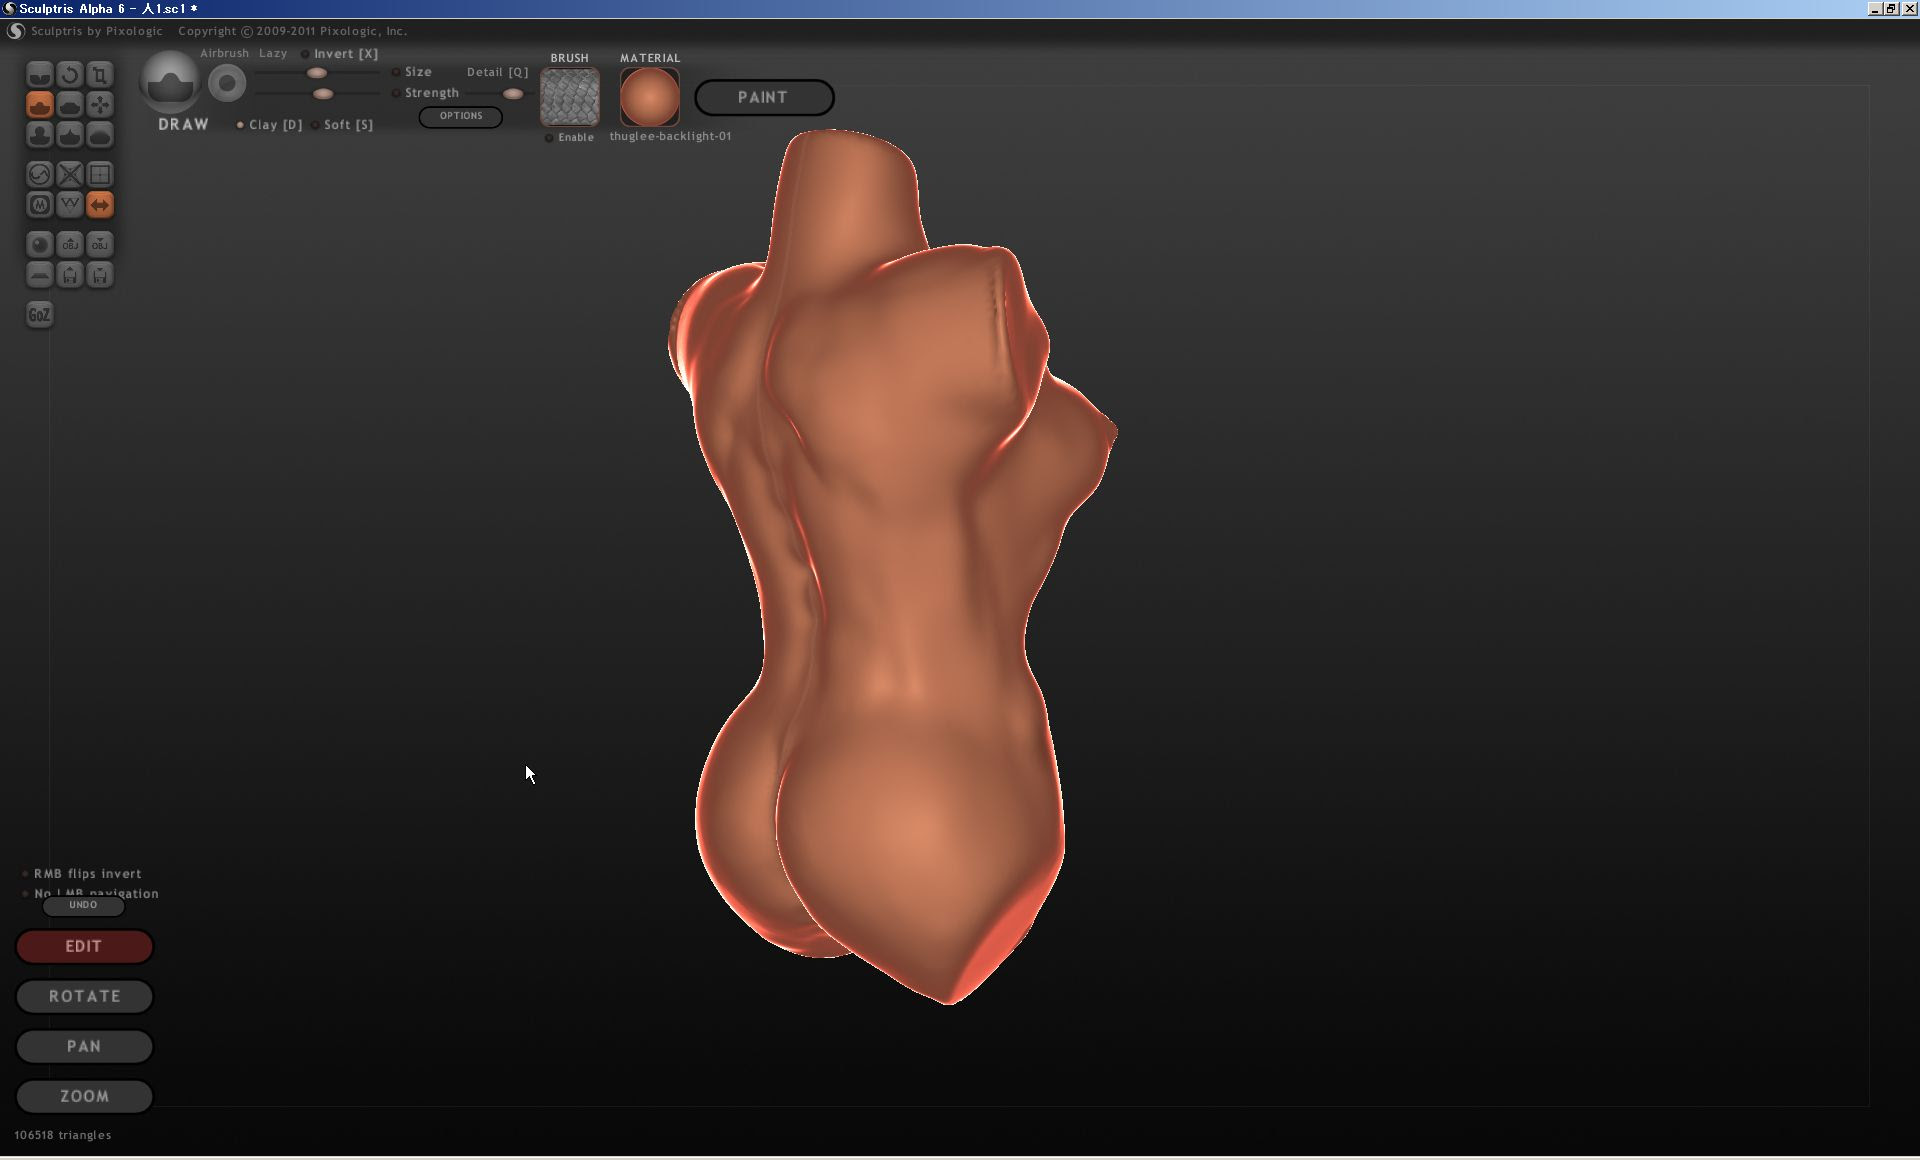Toggle the Wireframe display icon
Viewport: 1920px width, 1160px height.
70,205
